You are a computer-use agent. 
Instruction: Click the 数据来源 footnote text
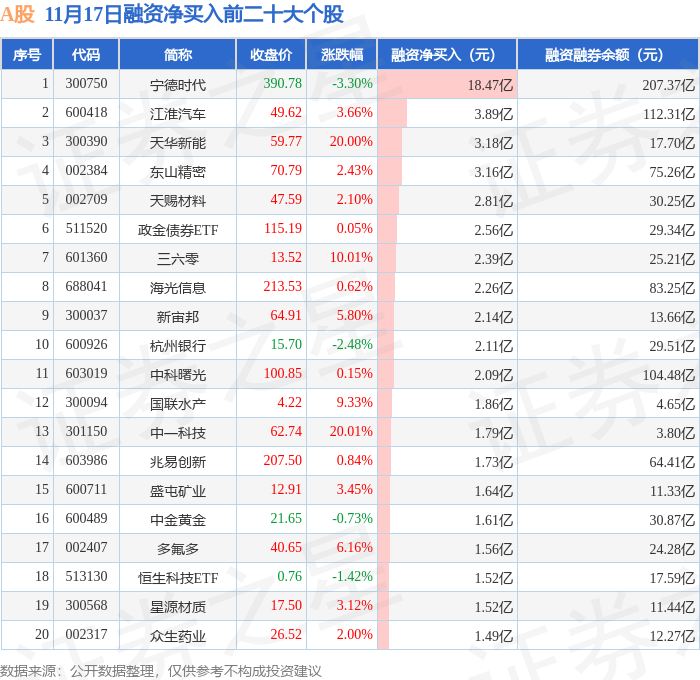[161, 671]
